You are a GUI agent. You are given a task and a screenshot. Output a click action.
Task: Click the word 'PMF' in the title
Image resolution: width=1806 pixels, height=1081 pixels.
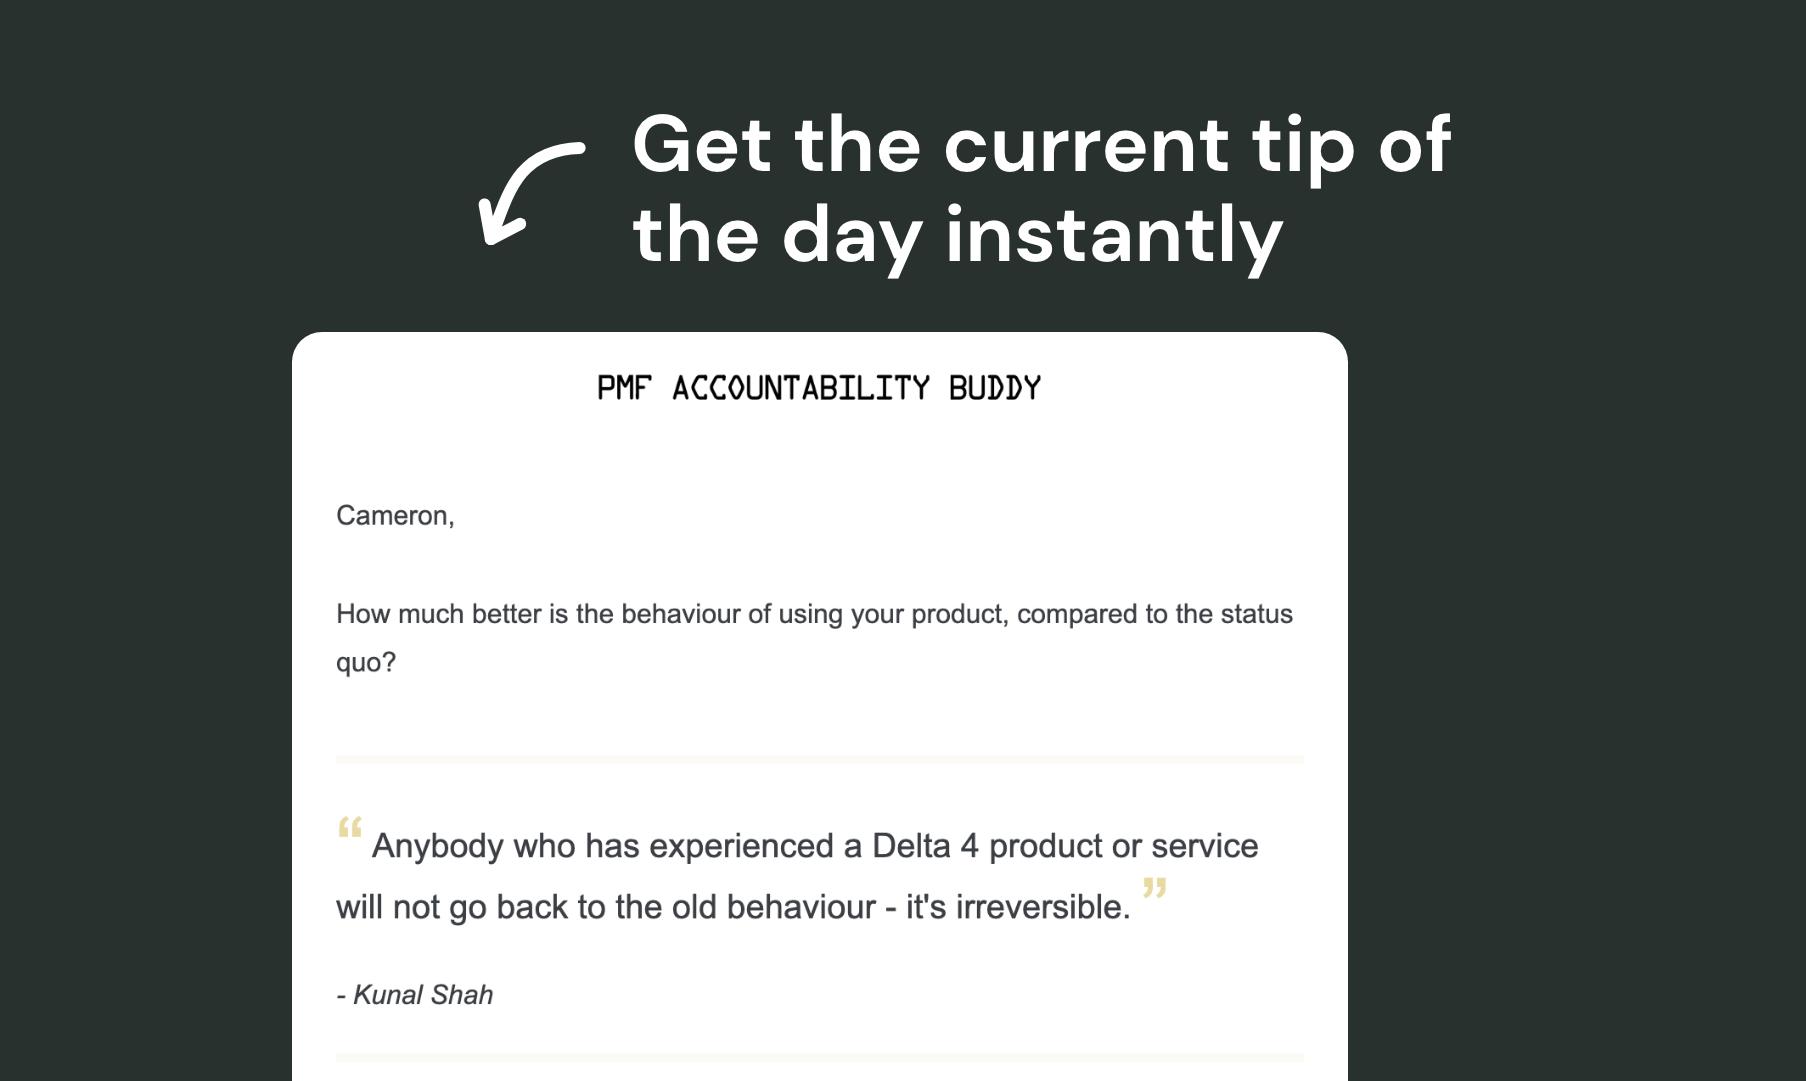[x=624, y=388]
